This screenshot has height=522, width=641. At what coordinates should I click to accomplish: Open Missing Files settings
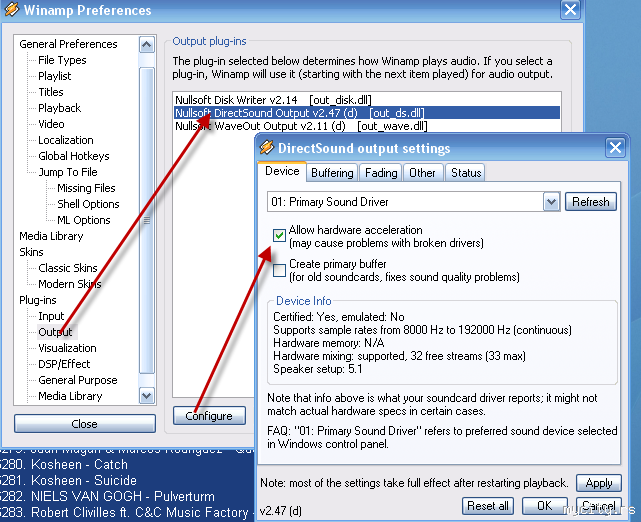point(86,188)
